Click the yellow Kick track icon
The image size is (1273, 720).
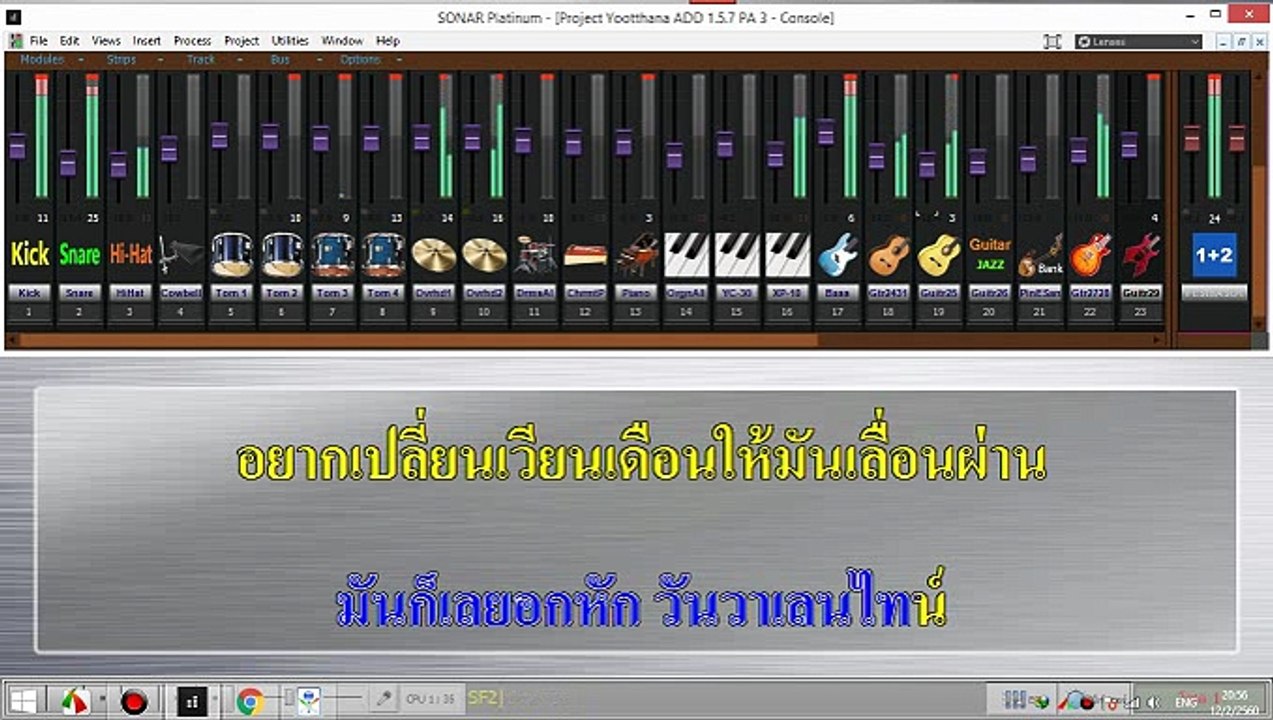30,255
